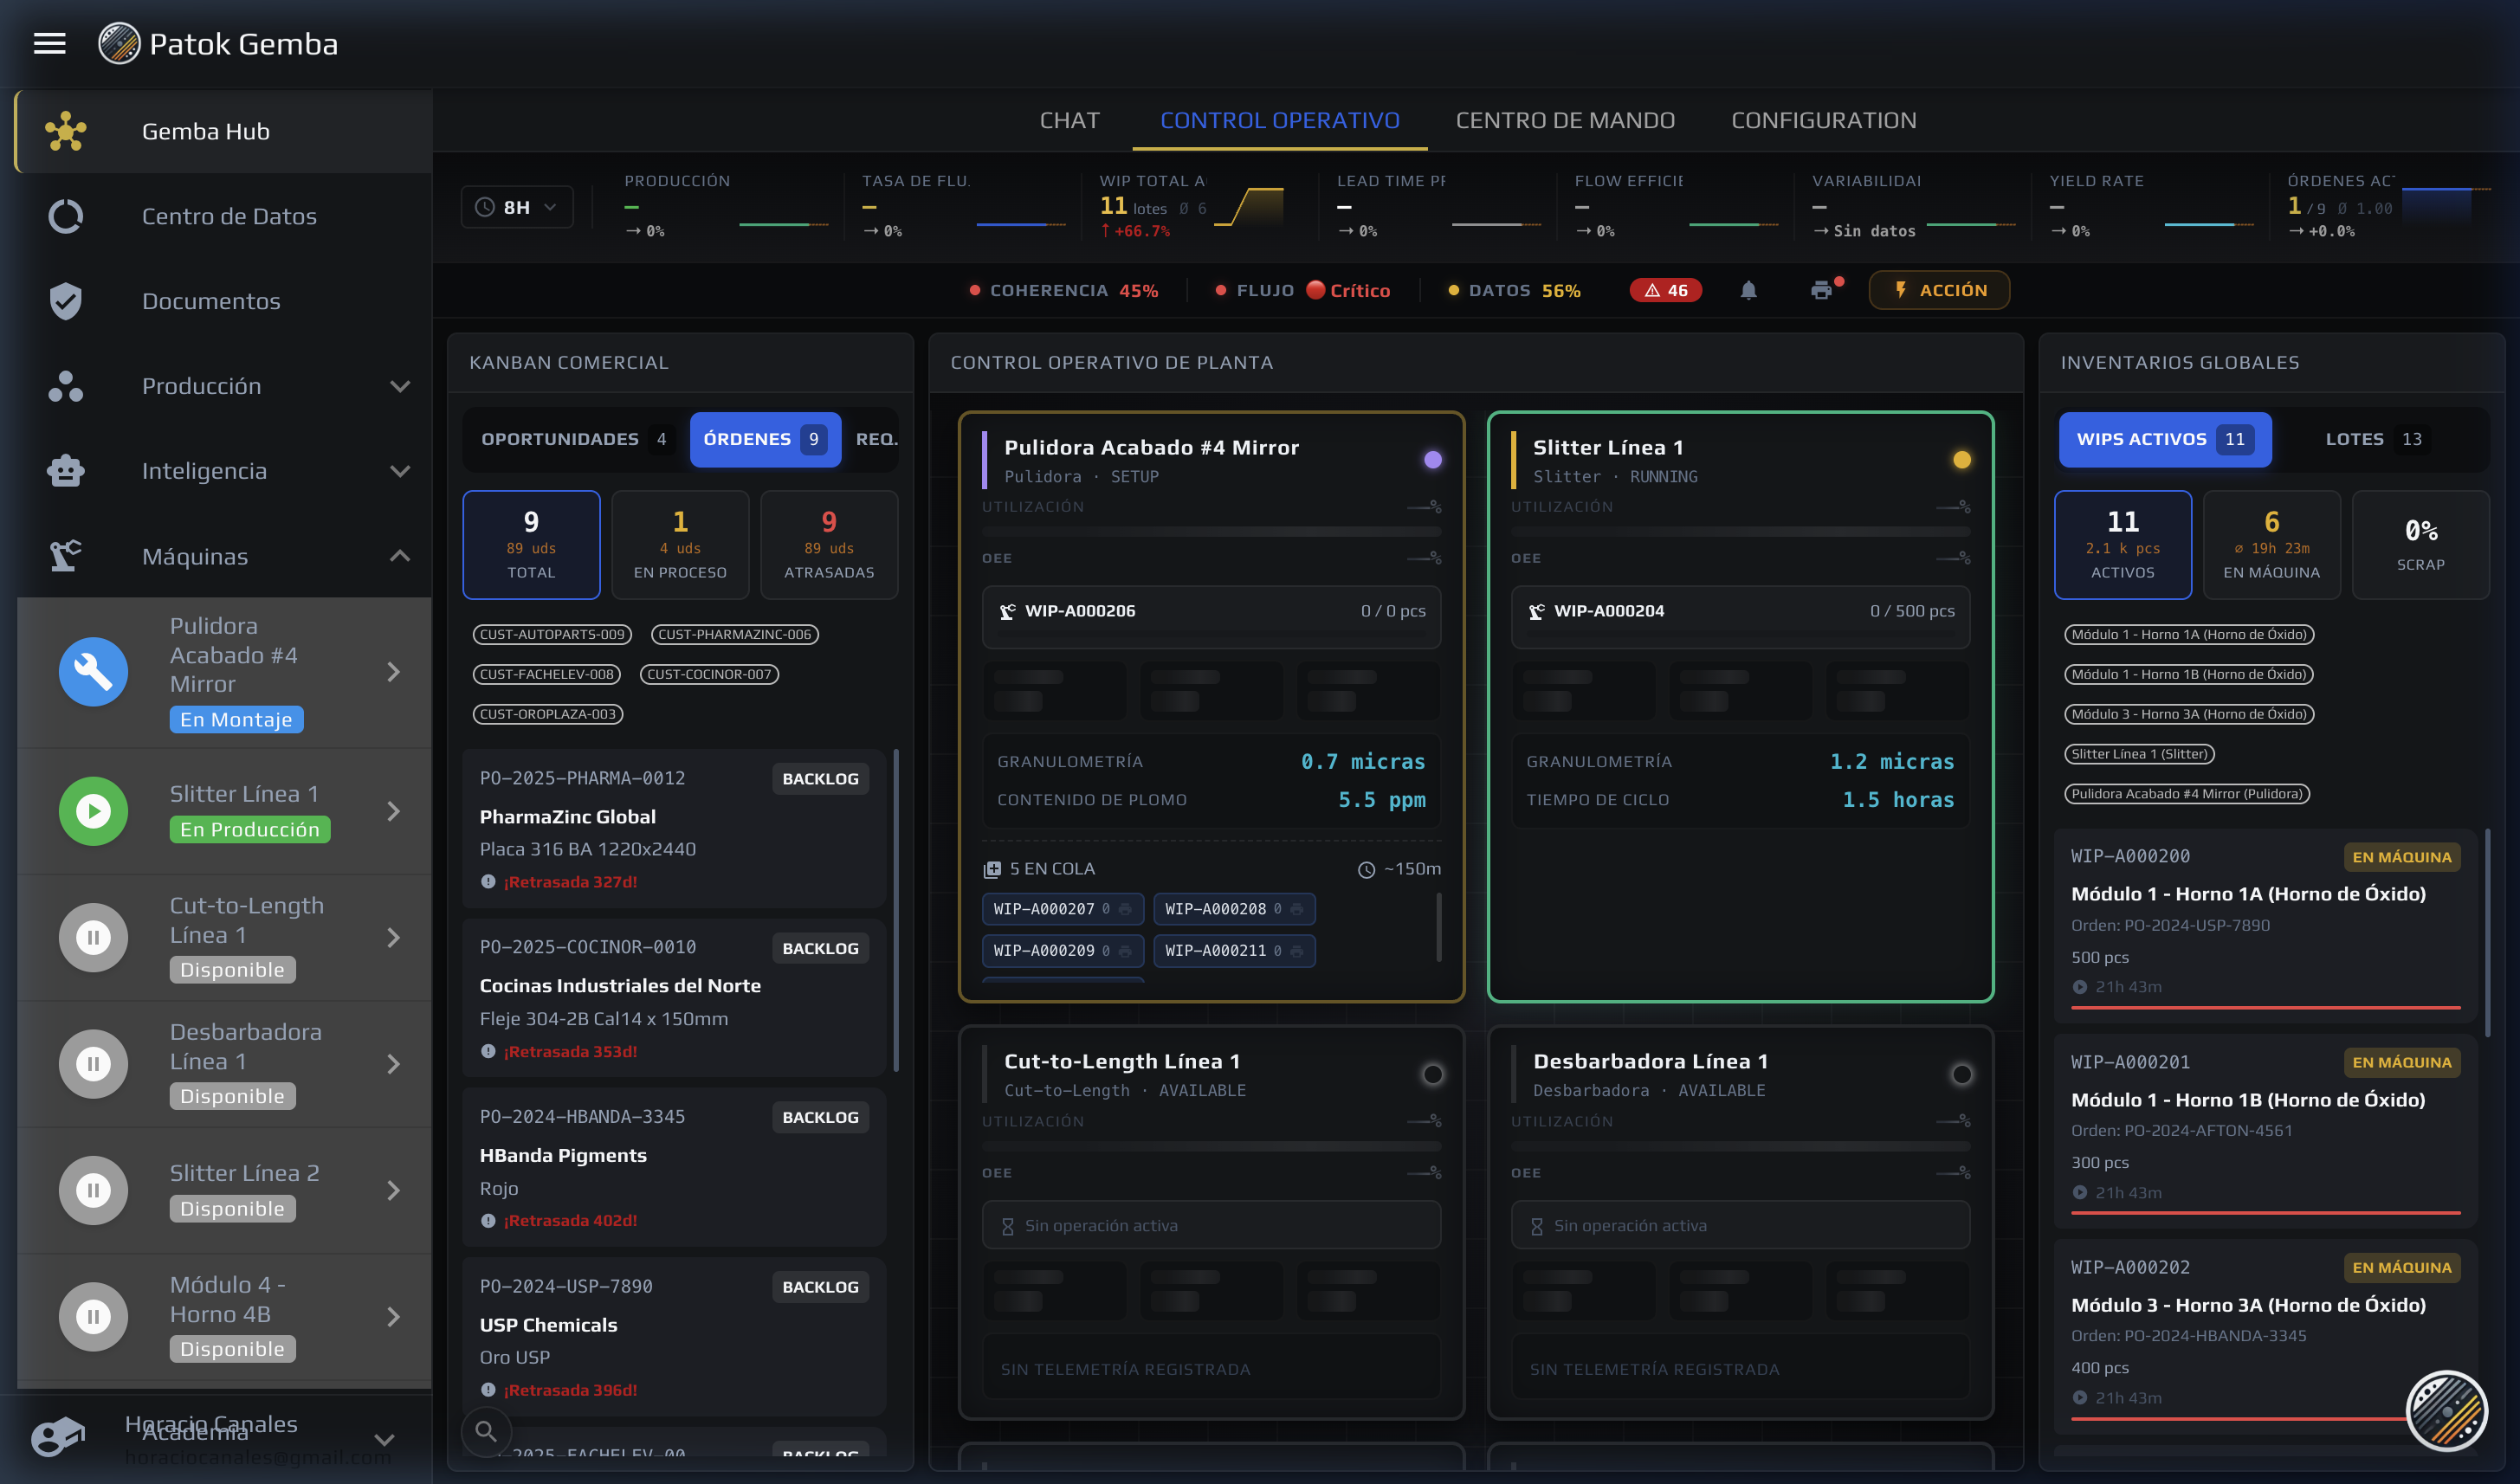Collapse the Máquinas sidebar section

[400, 556]
